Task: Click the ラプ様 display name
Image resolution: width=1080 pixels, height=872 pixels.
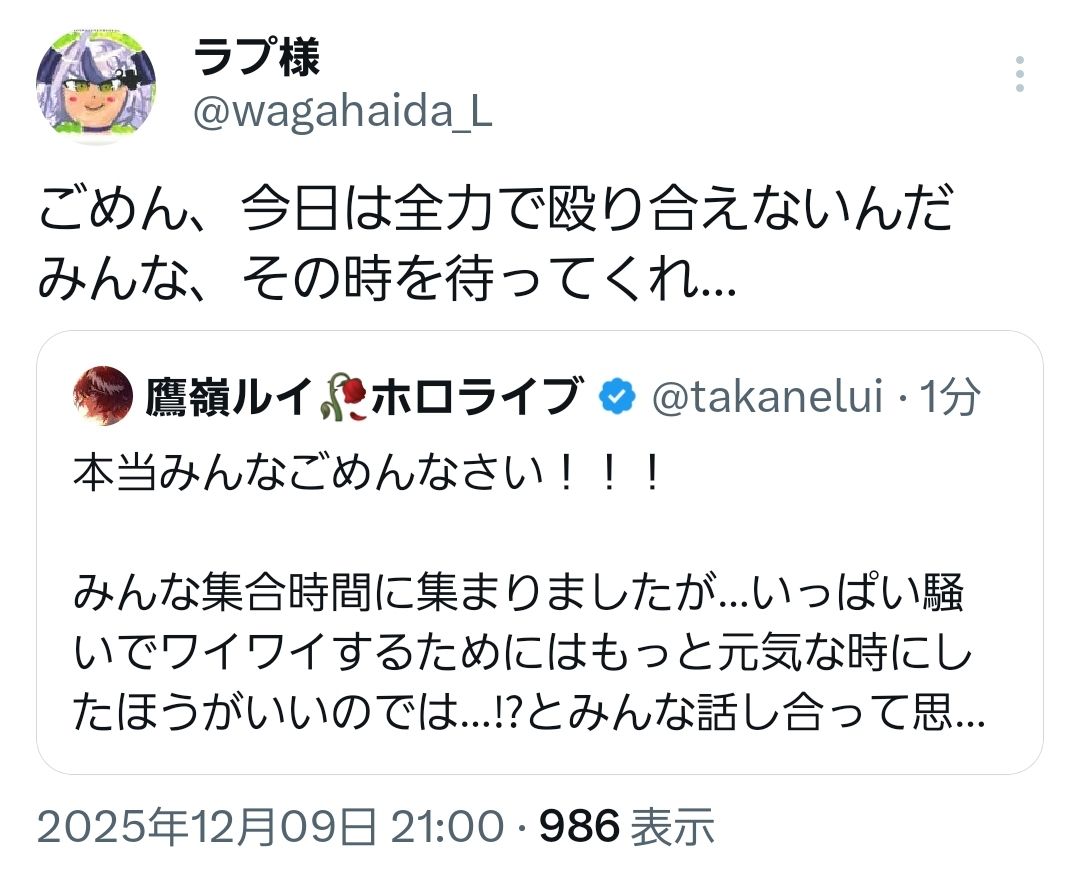Action: 256,60
